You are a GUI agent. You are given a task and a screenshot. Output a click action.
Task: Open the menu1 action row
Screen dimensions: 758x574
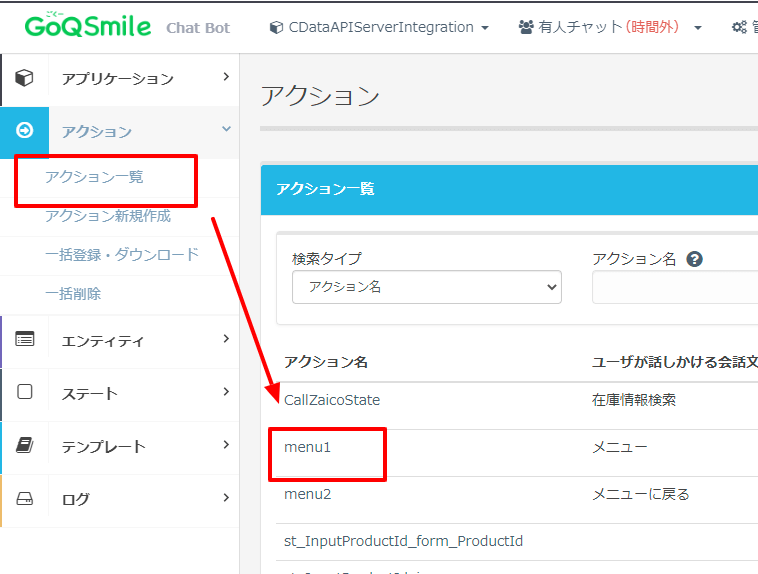pos(307,447)
